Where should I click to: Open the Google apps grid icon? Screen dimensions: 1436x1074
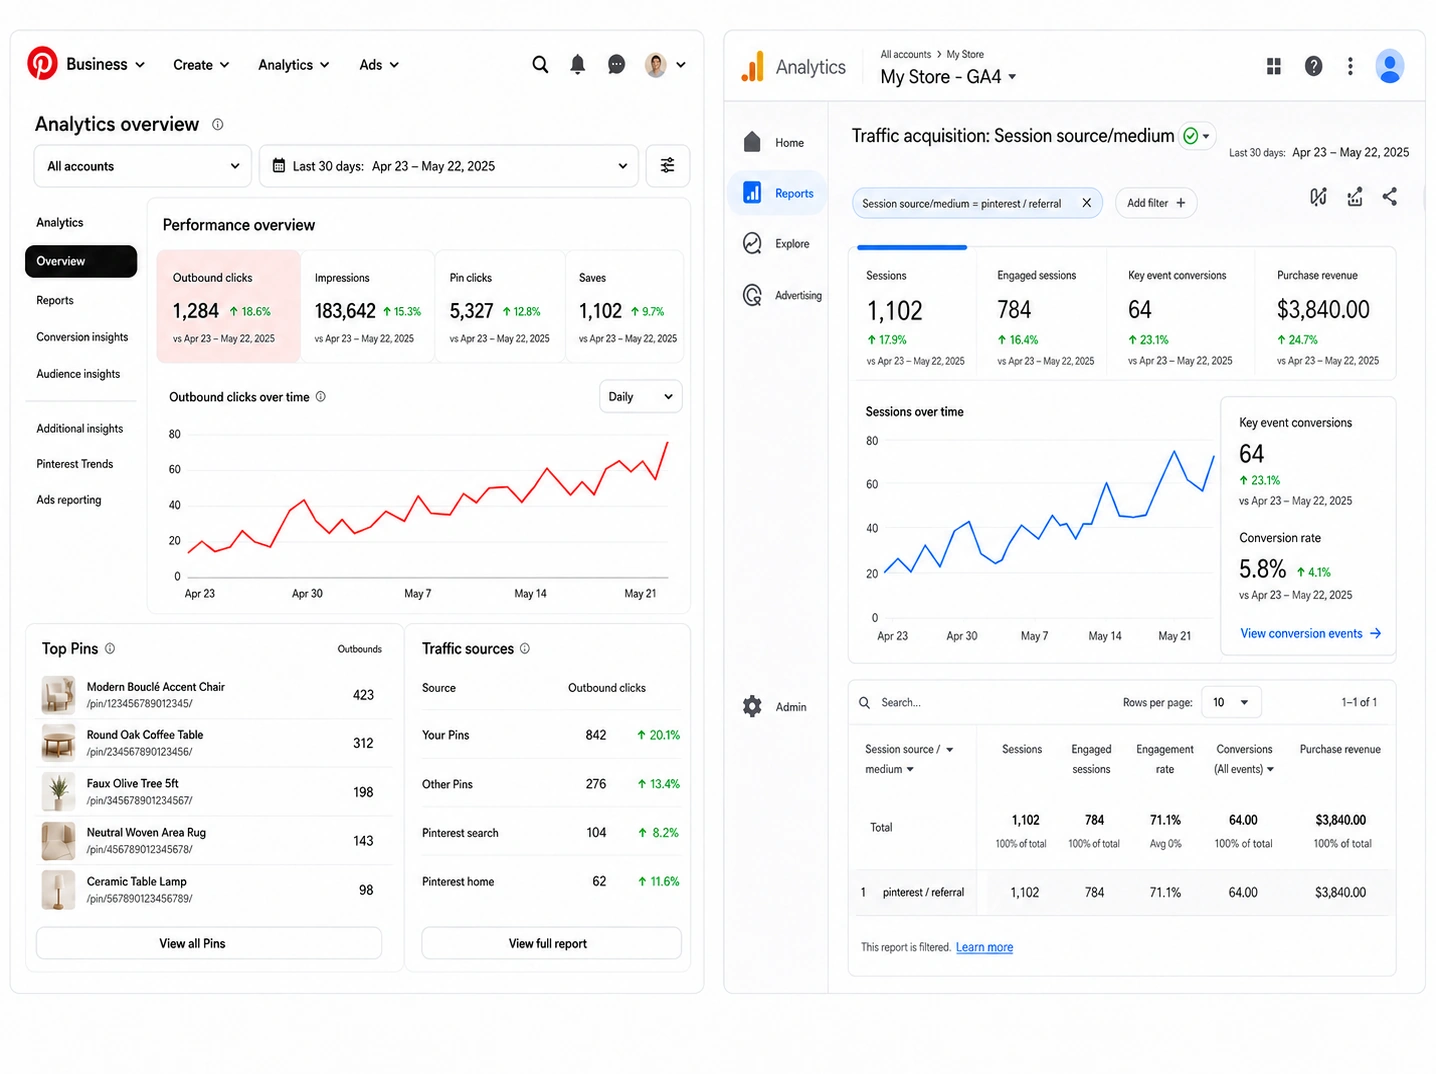(1274, 66)
